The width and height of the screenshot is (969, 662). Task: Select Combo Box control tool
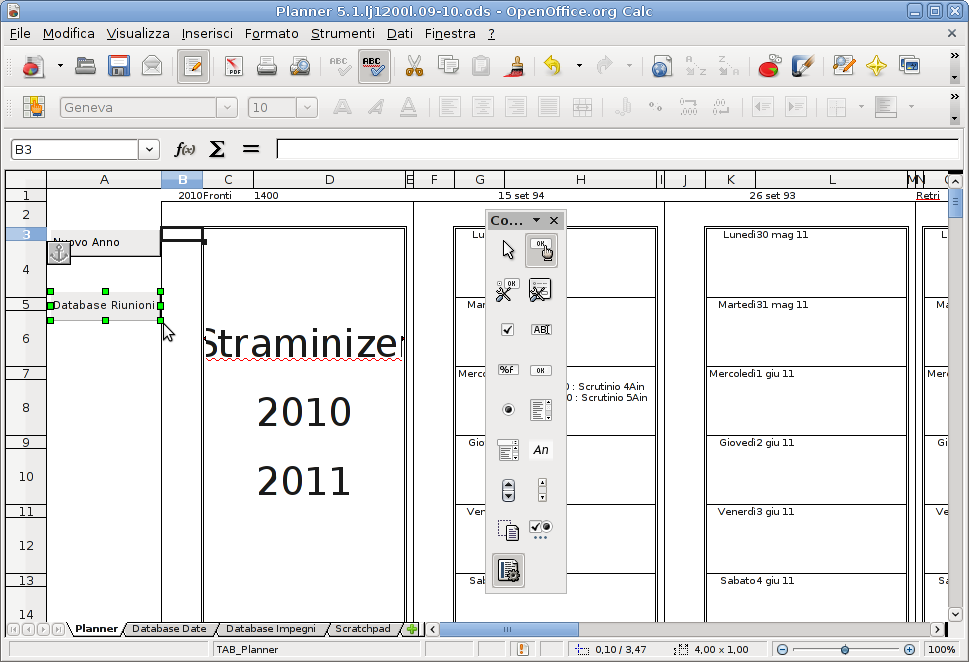click(508, 449)
